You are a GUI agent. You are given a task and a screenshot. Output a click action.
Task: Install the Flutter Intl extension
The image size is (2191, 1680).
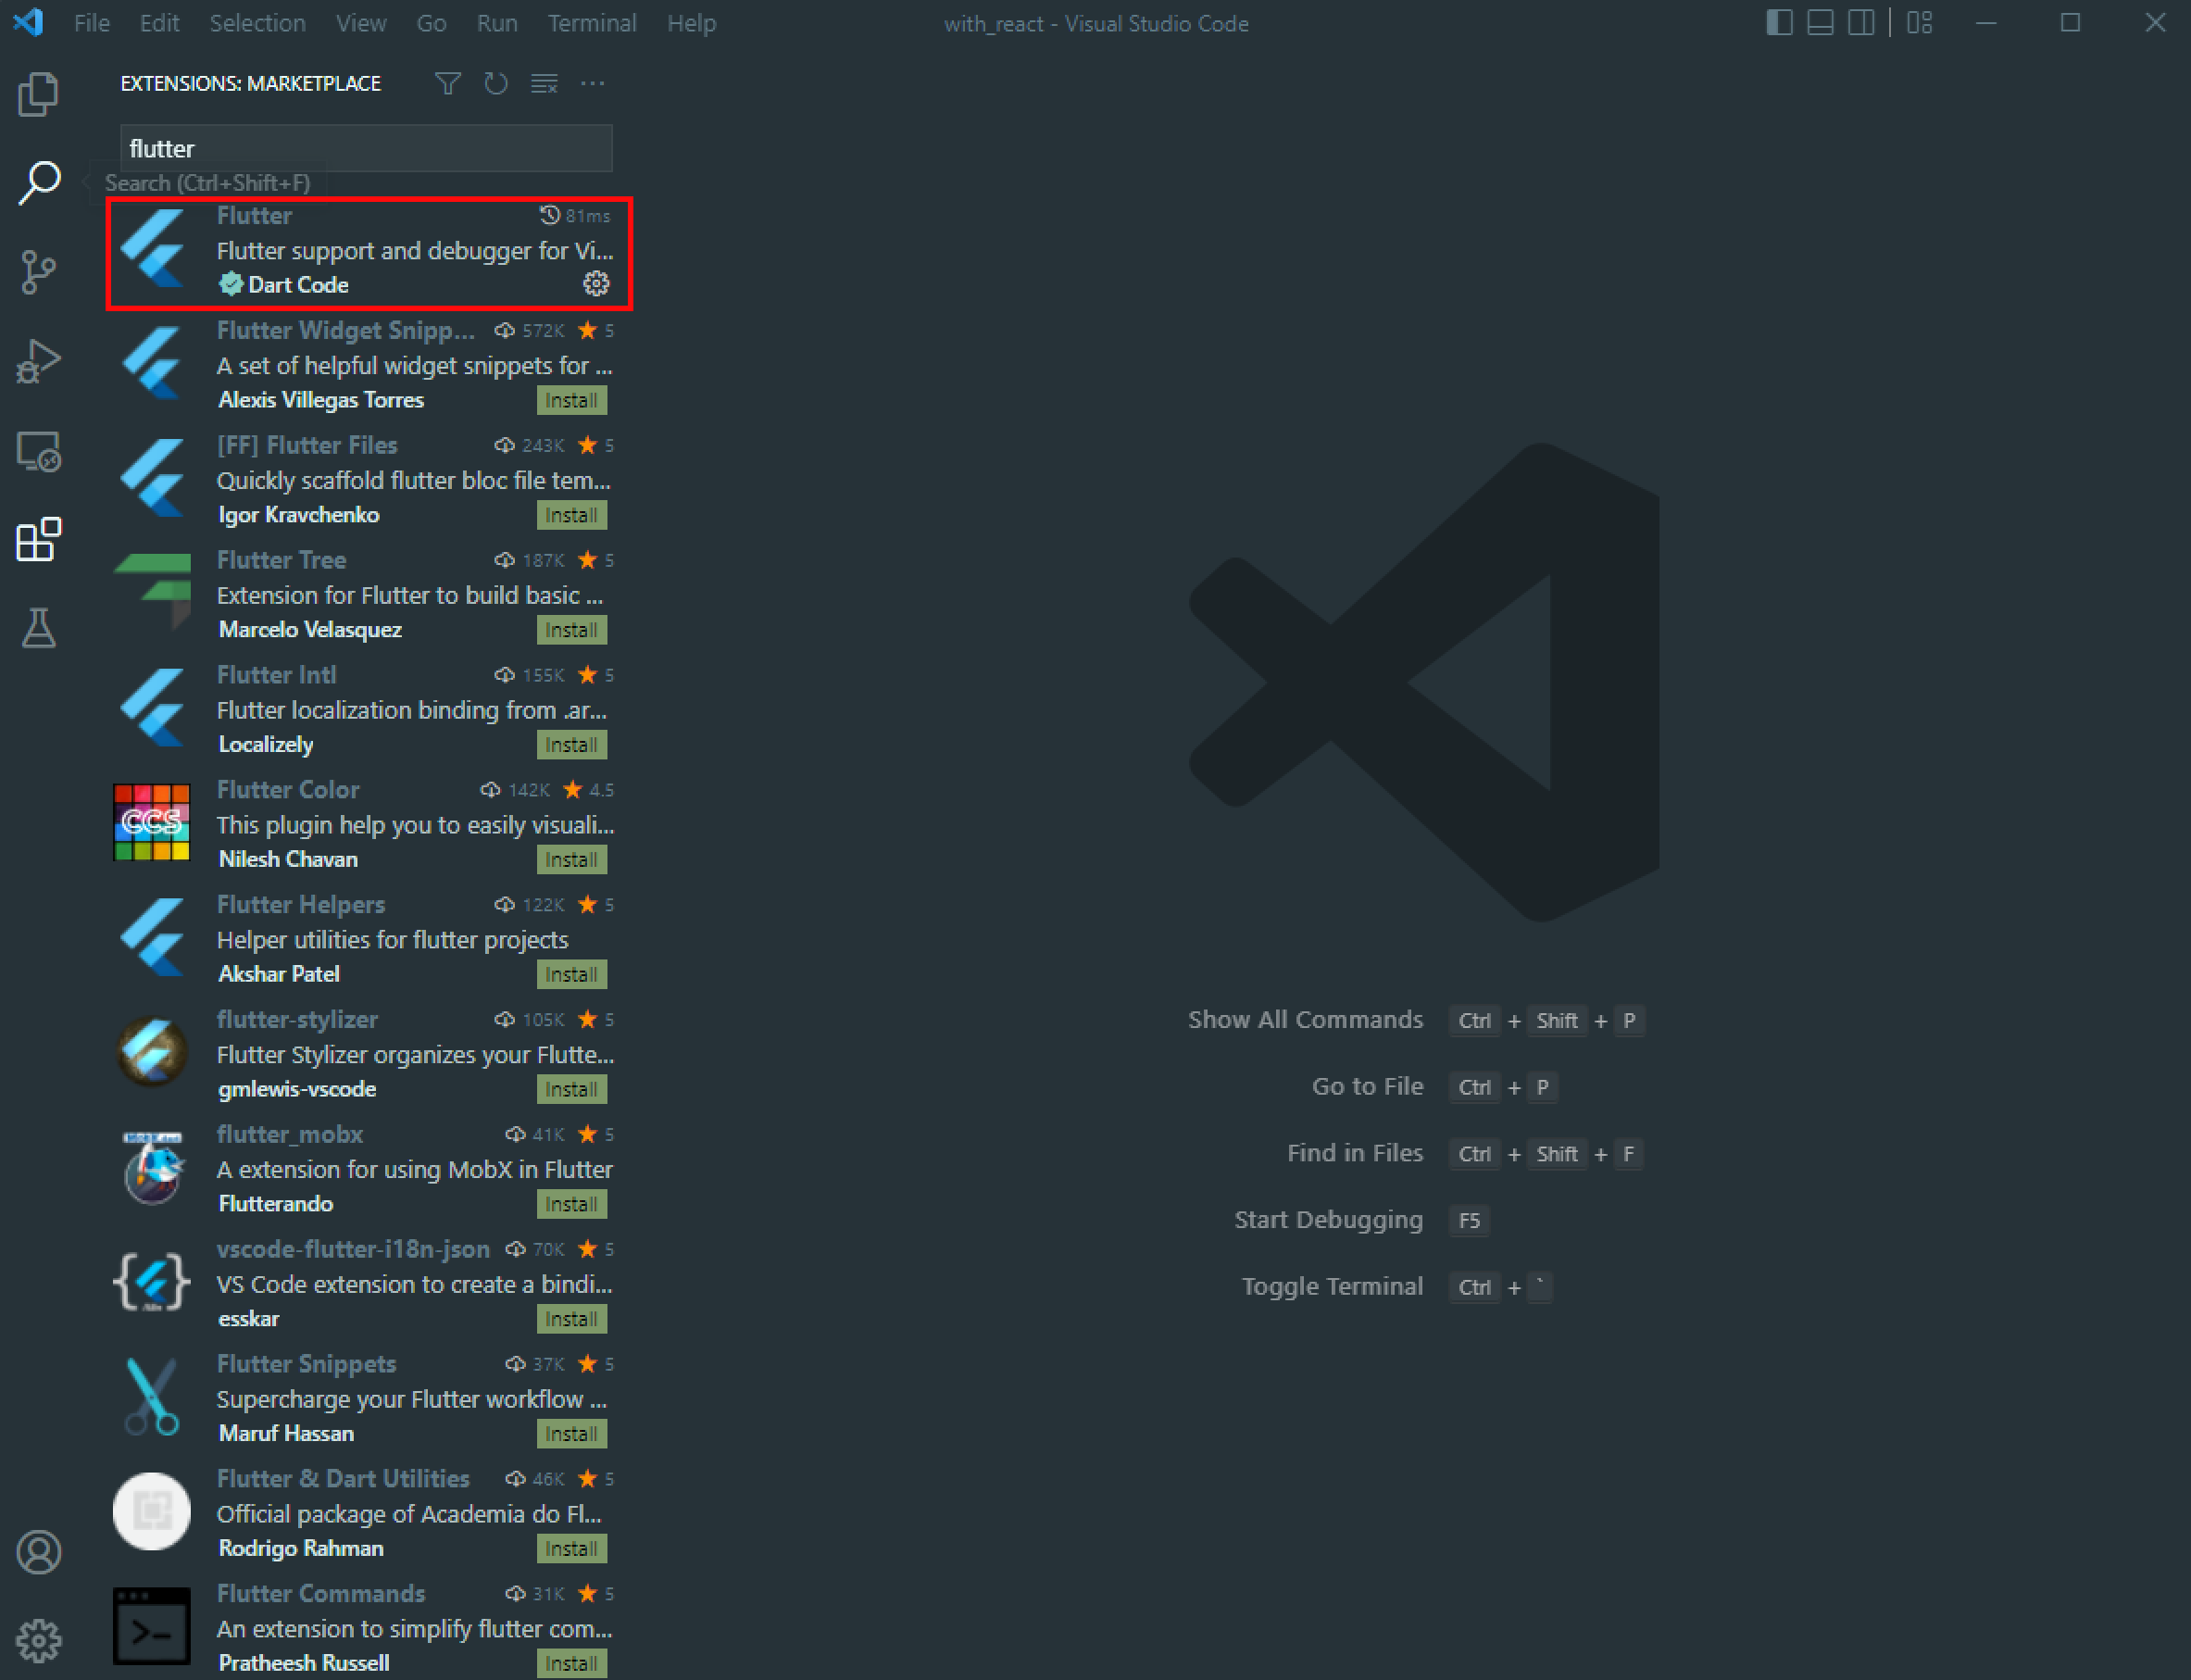coord(571,745)
